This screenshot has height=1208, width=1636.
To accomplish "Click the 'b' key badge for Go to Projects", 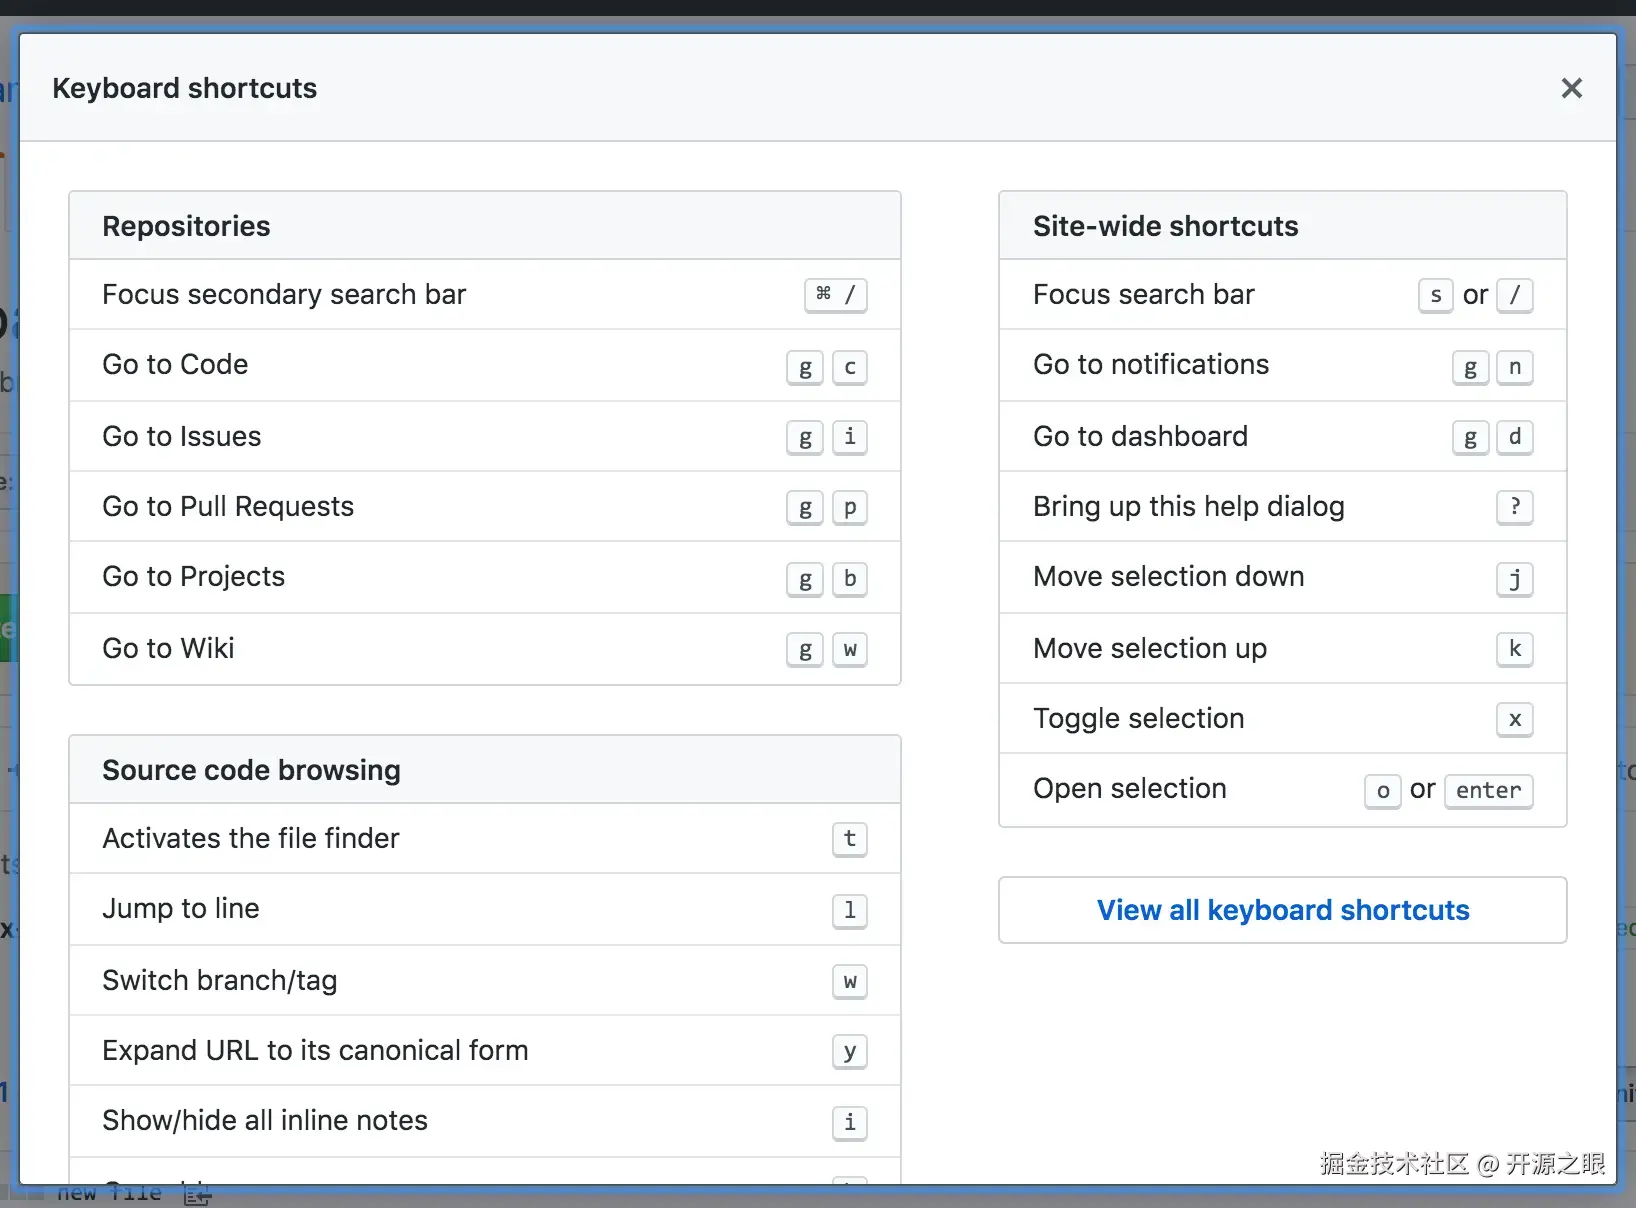I will (849, 579).
